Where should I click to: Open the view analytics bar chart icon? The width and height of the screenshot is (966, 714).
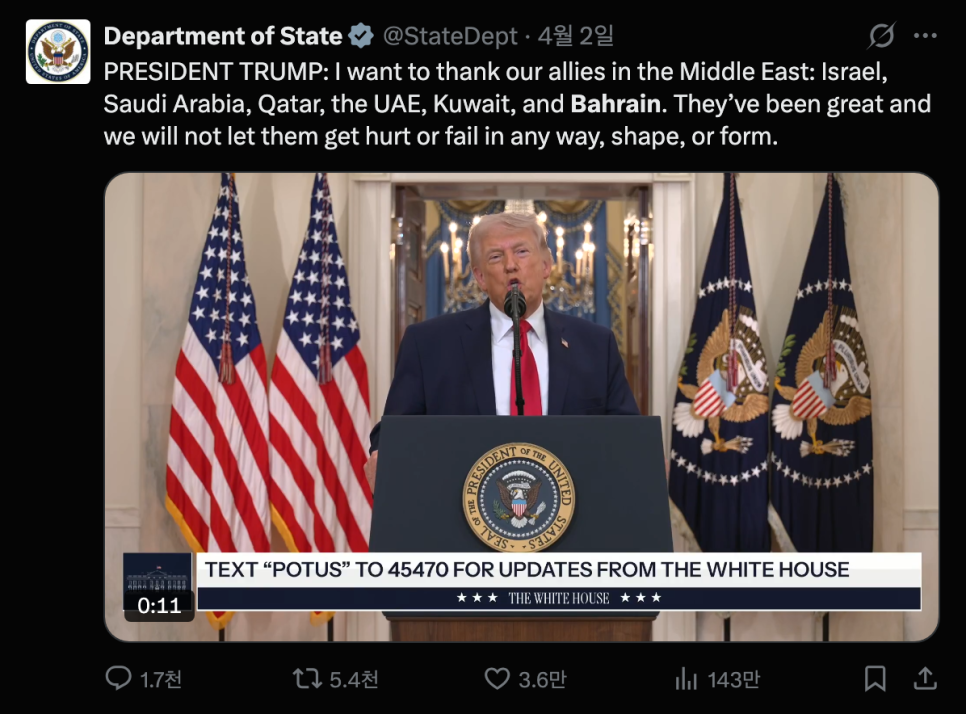click(686, 680)
